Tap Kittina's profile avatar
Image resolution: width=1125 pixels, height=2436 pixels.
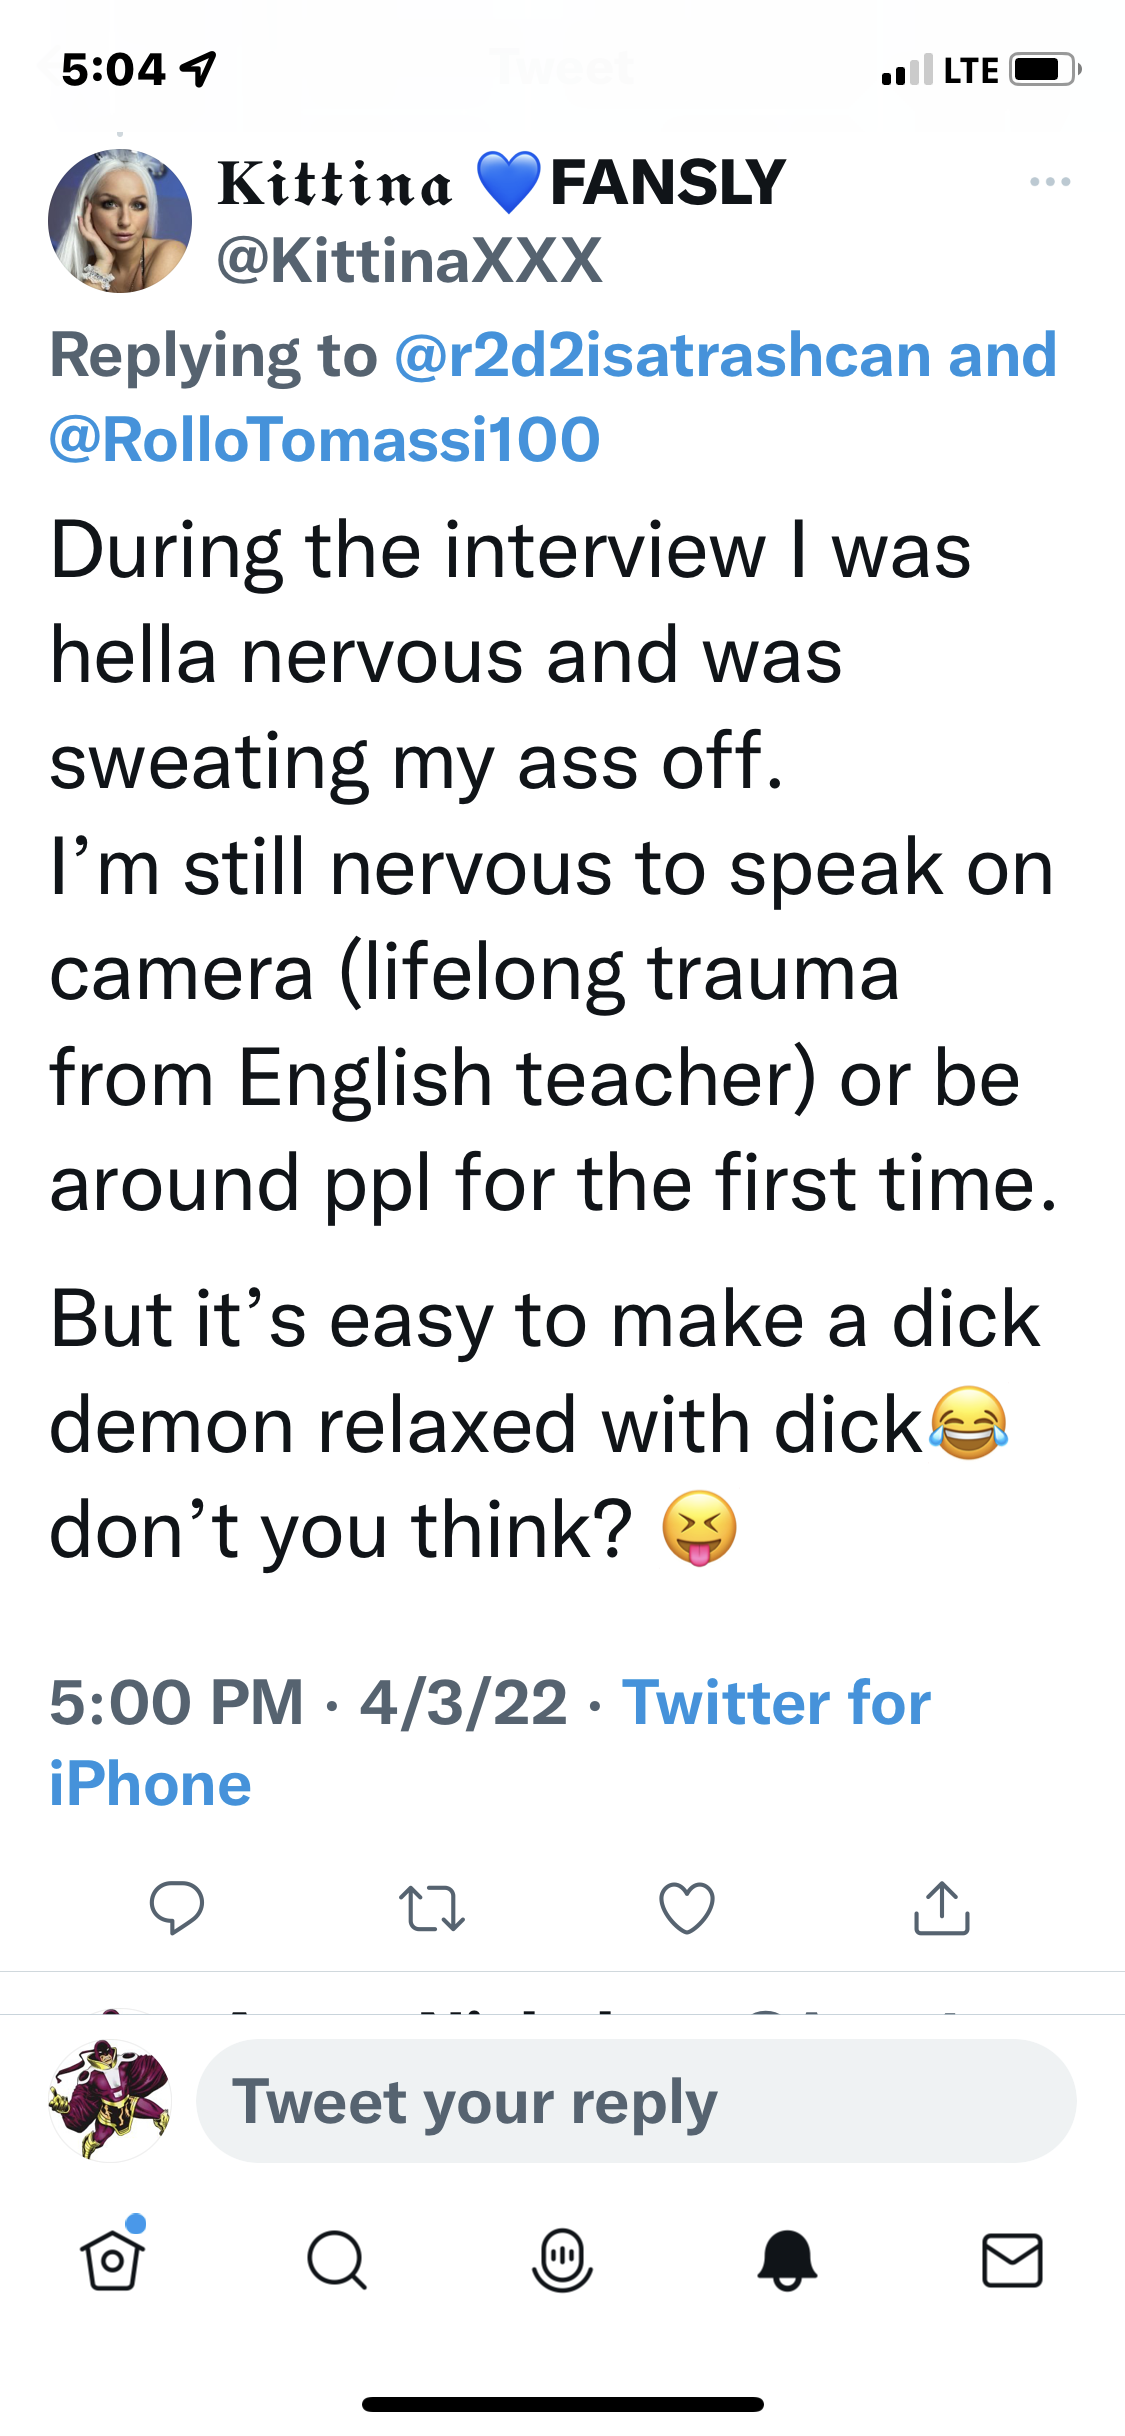[120, 221]
